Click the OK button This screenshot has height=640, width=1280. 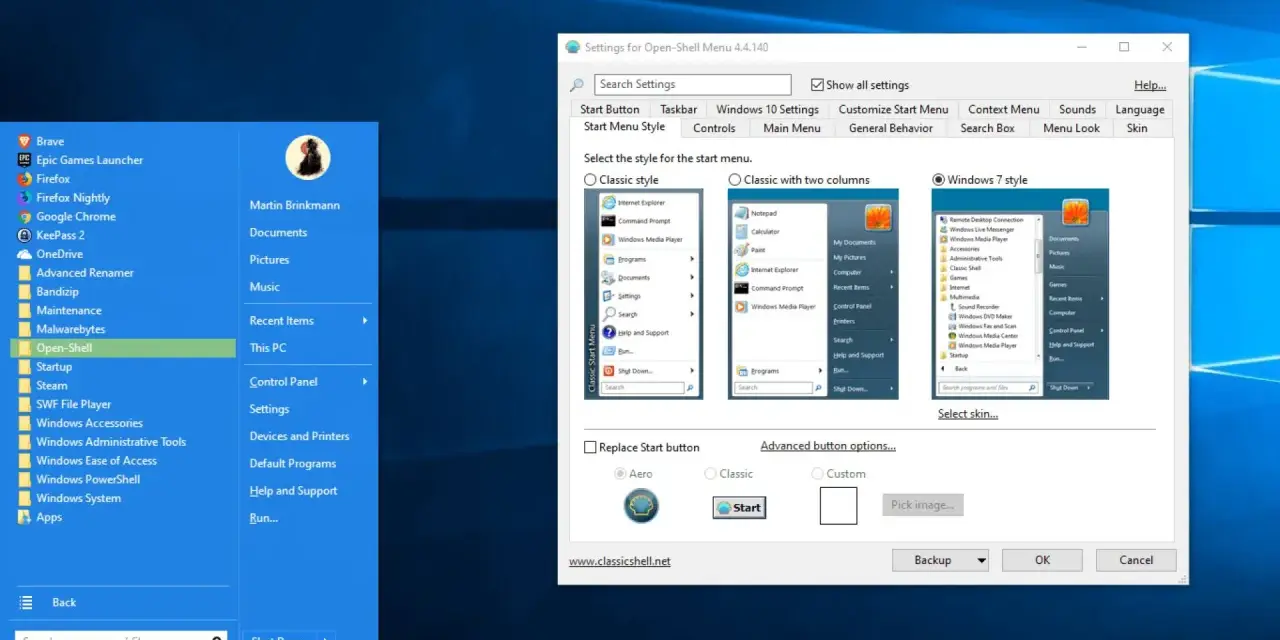(1042, 560)
